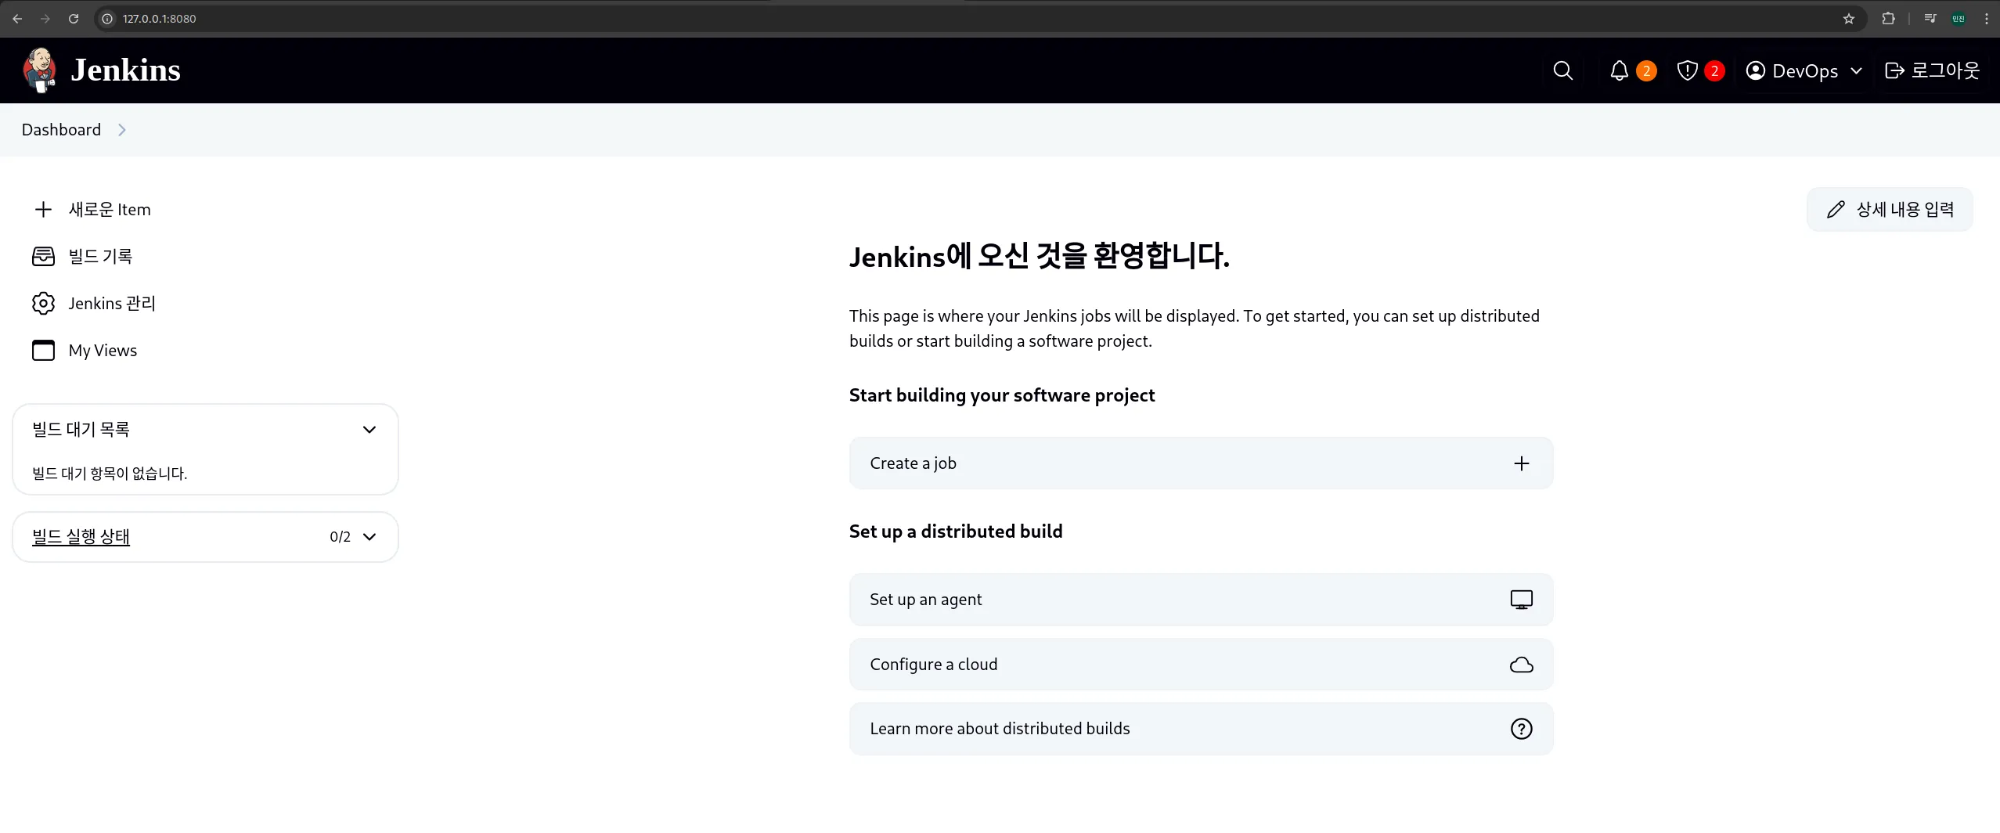Click the 빌드 기록 build history icon
The width and height of the screenshot is (2000, 833).
pos(43,256)
